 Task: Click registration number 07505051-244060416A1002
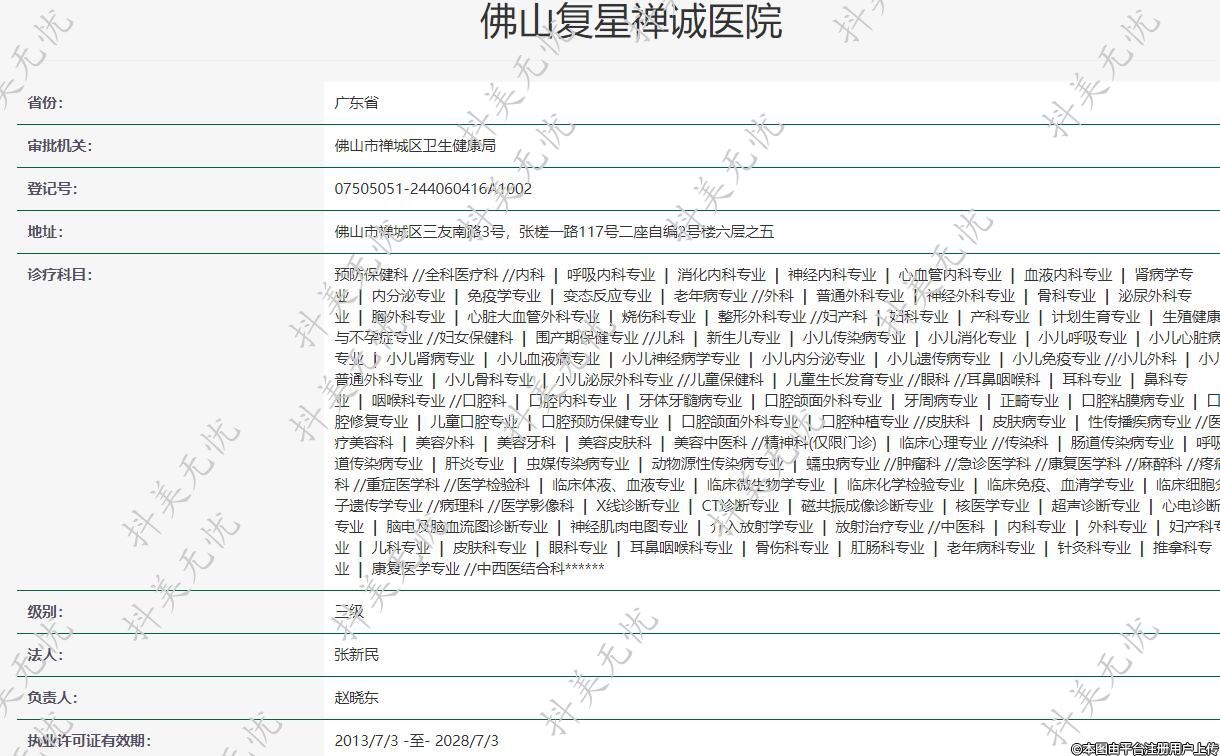tap(433, 189)
